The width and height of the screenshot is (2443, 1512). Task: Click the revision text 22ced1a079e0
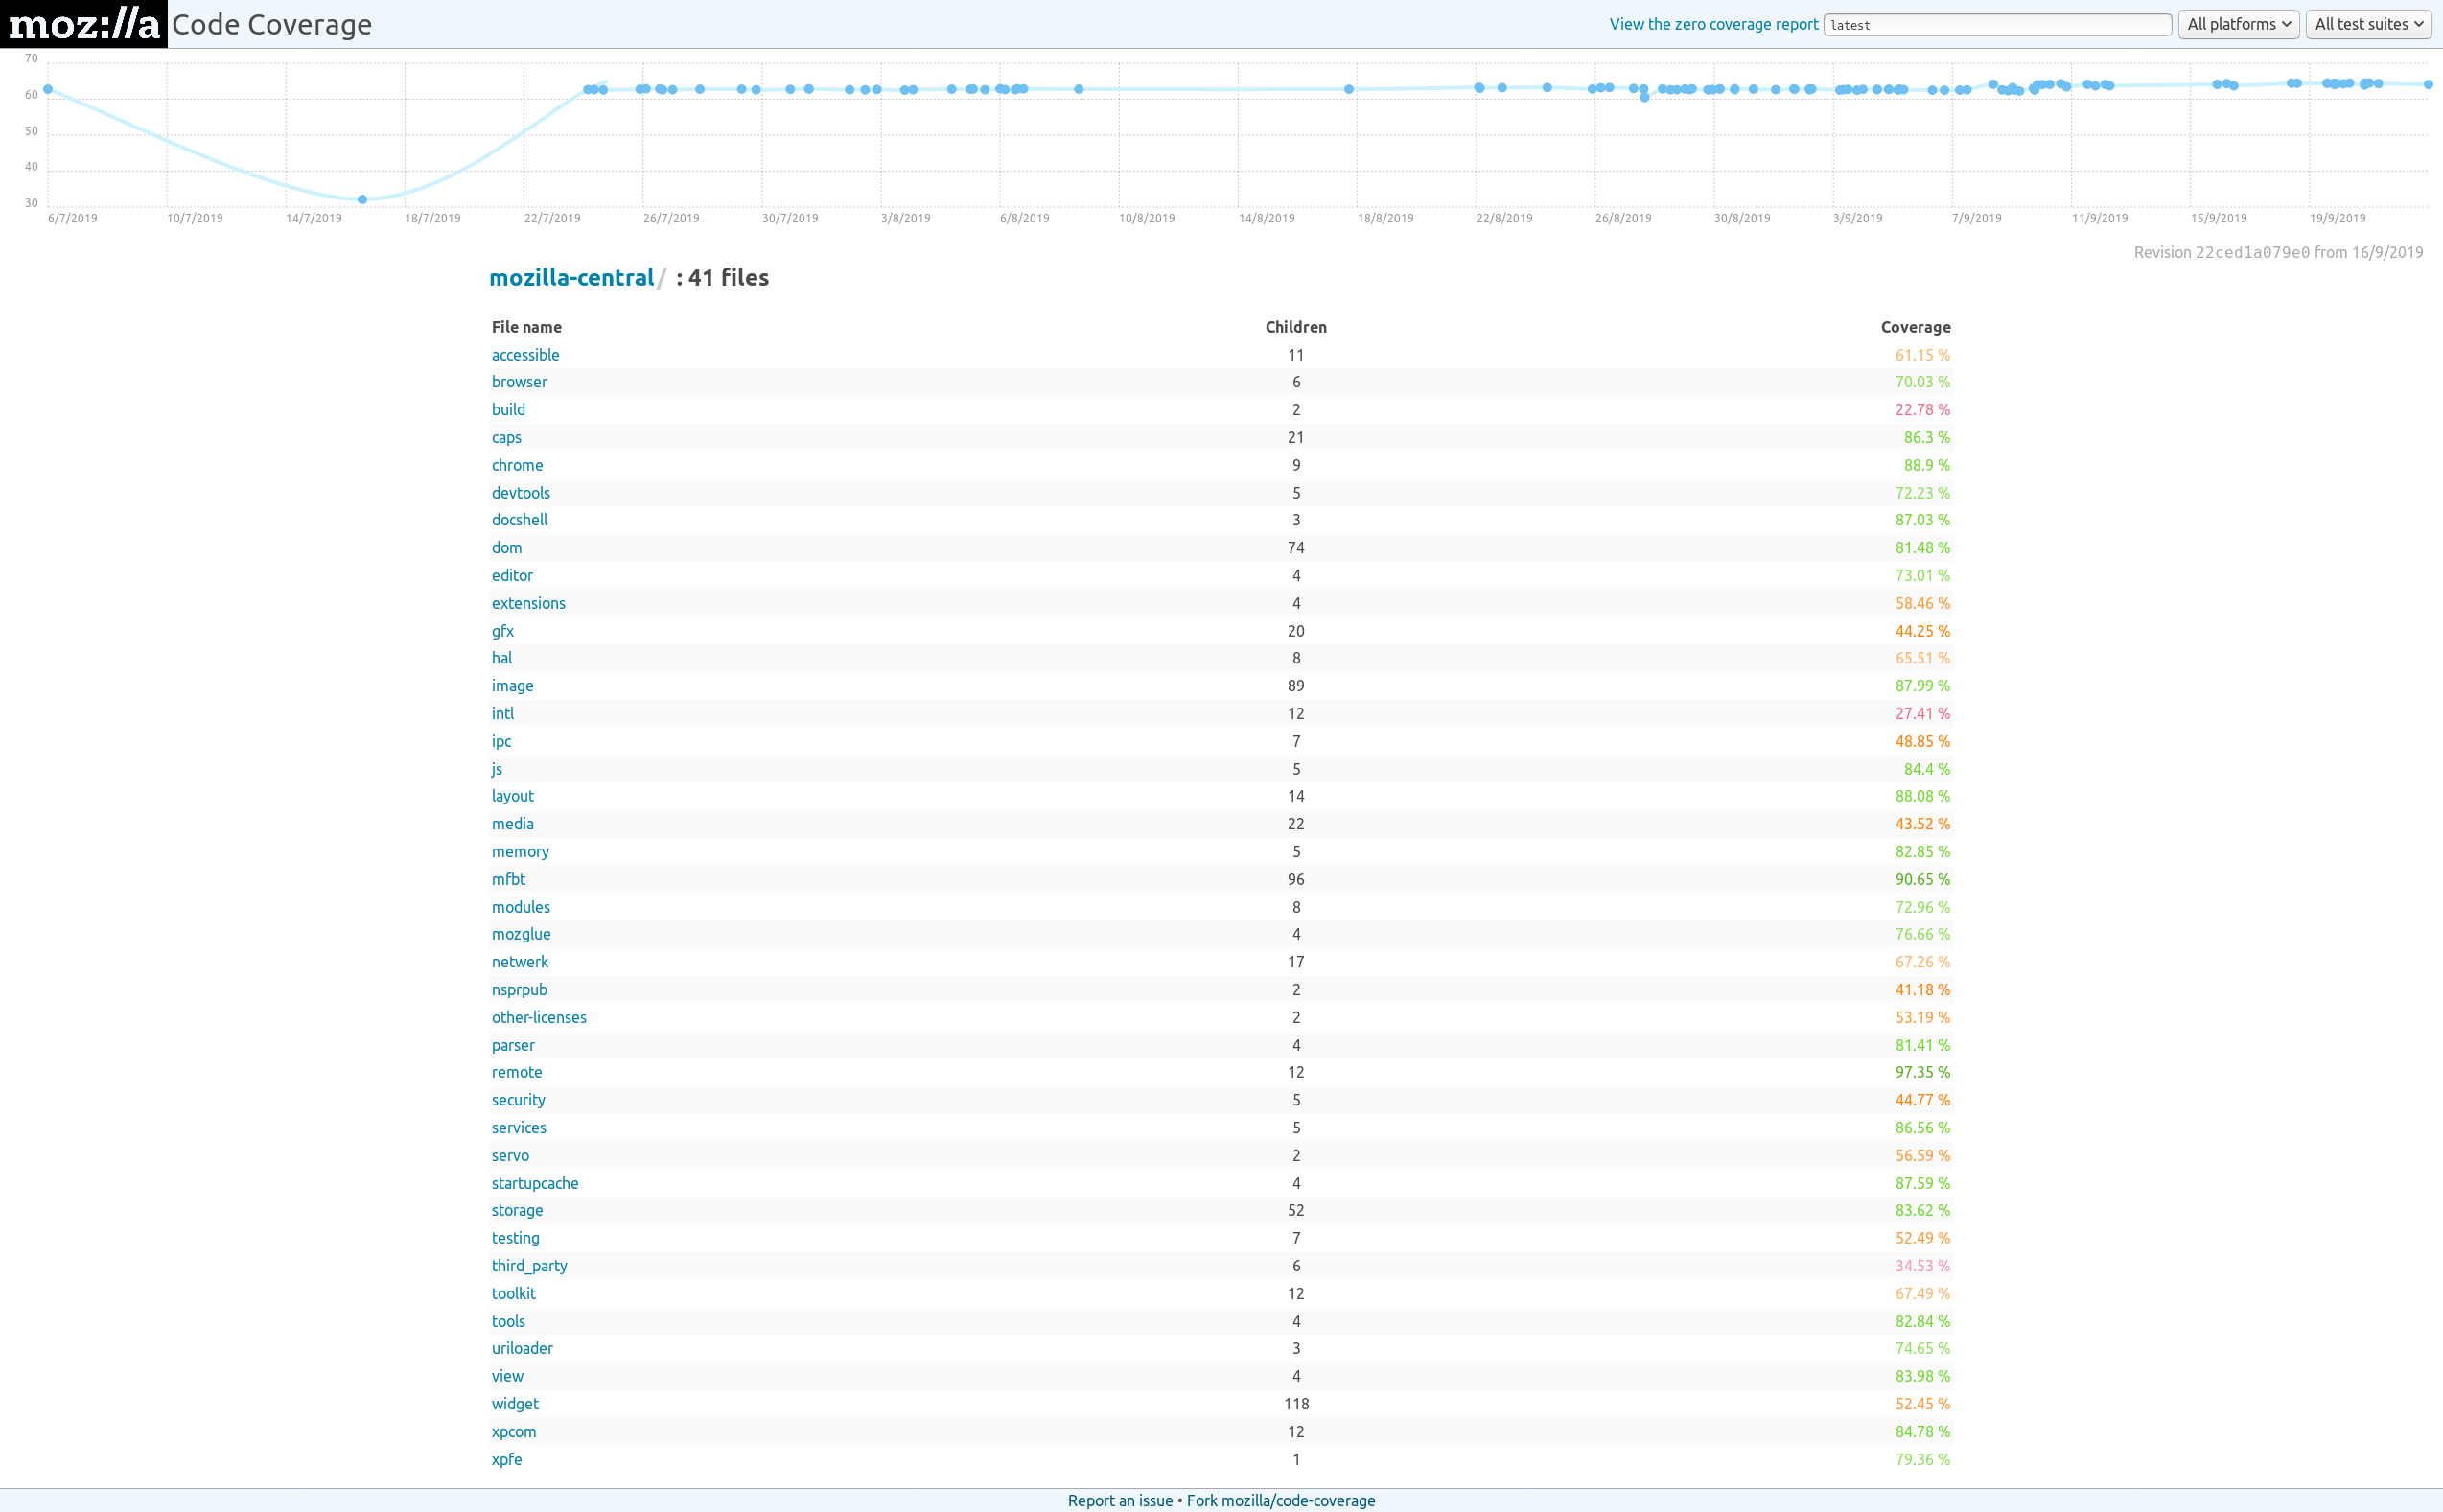point(2252,252)
